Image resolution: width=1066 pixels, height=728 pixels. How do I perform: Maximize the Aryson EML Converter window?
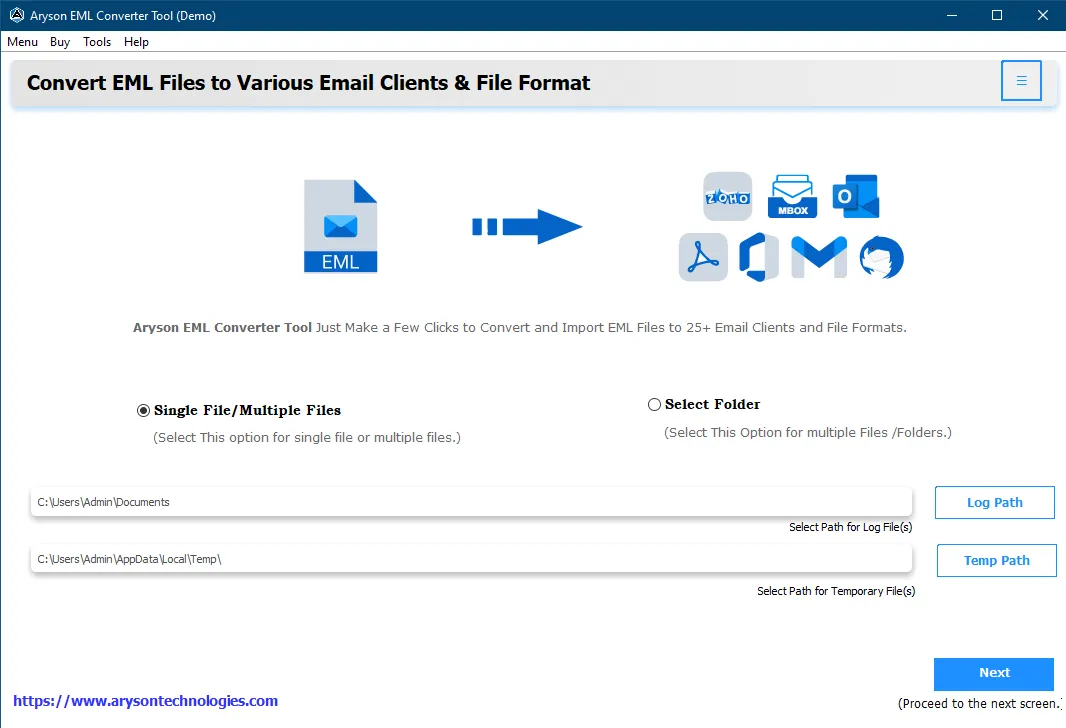pos(997,15)
